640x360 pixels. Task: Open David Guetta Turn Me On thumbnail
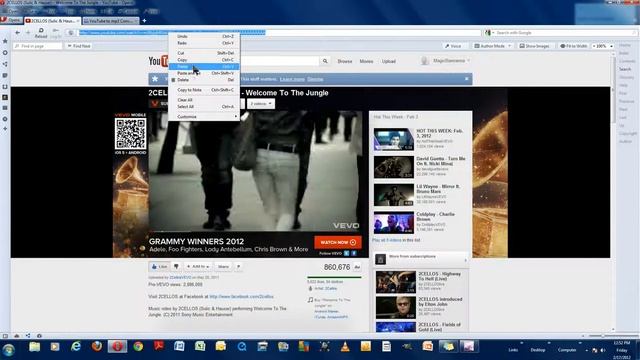click(393, 167)
